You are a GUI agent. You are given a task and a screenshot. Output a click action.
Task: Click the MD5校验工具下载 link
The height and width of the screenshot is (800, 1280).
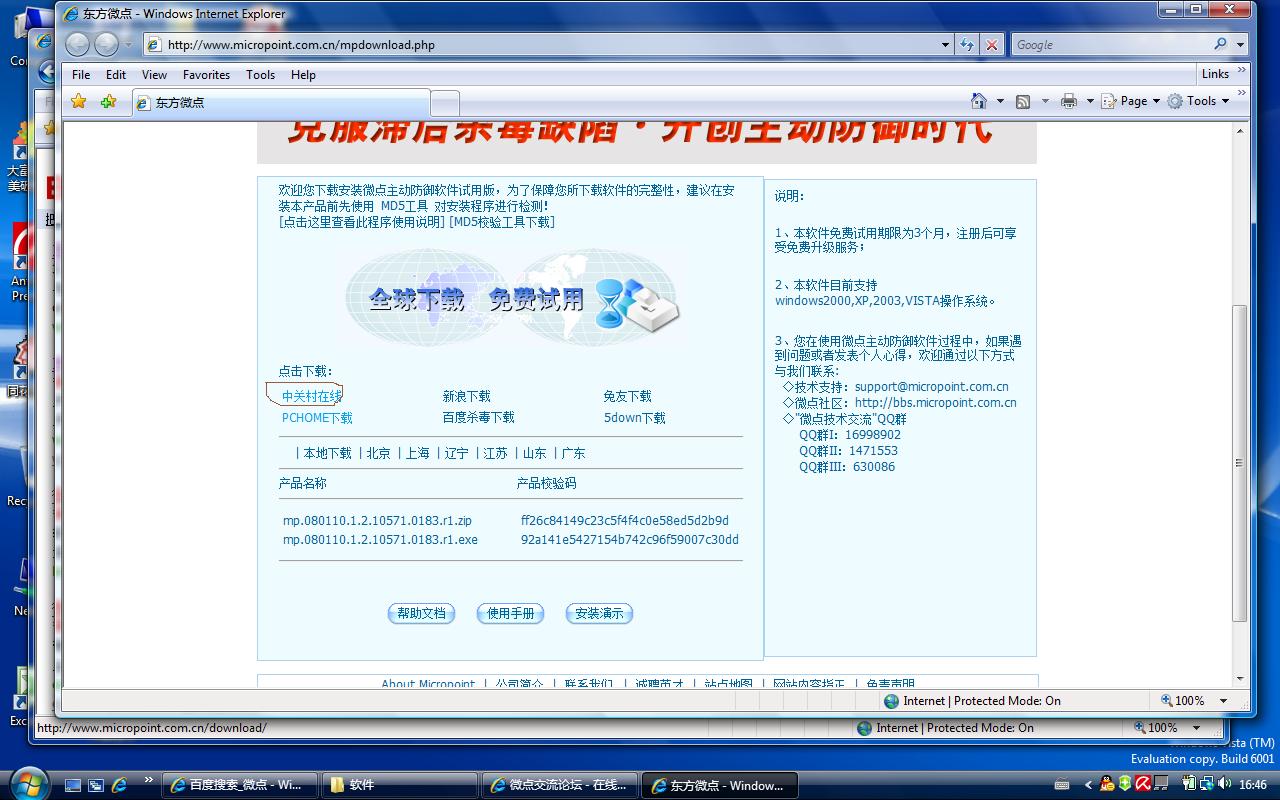pyautogui.click(x=502, y=222)
